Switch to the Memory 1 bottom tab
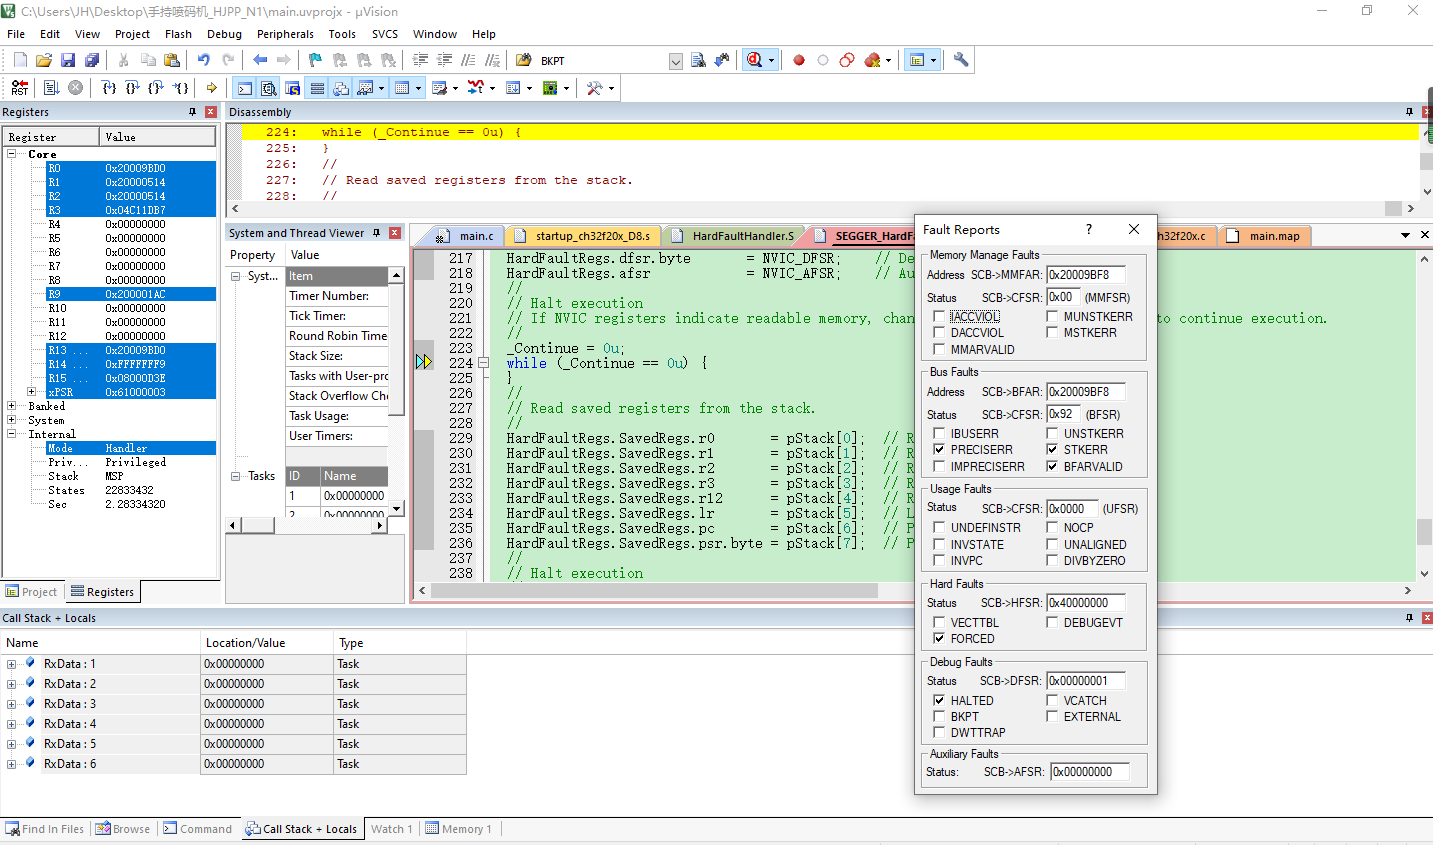This screenshot has height=845, width=1433. point(458,829)
